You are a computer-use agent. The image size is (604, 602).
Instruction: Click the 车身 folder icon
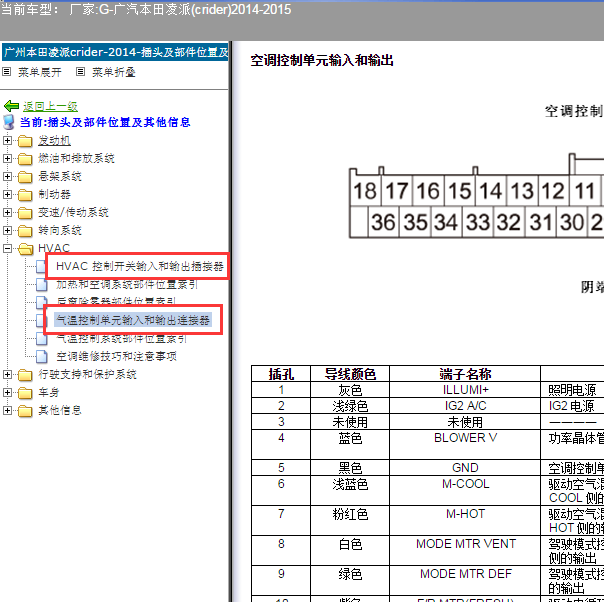pyautogui.click(x=25, y=393)
